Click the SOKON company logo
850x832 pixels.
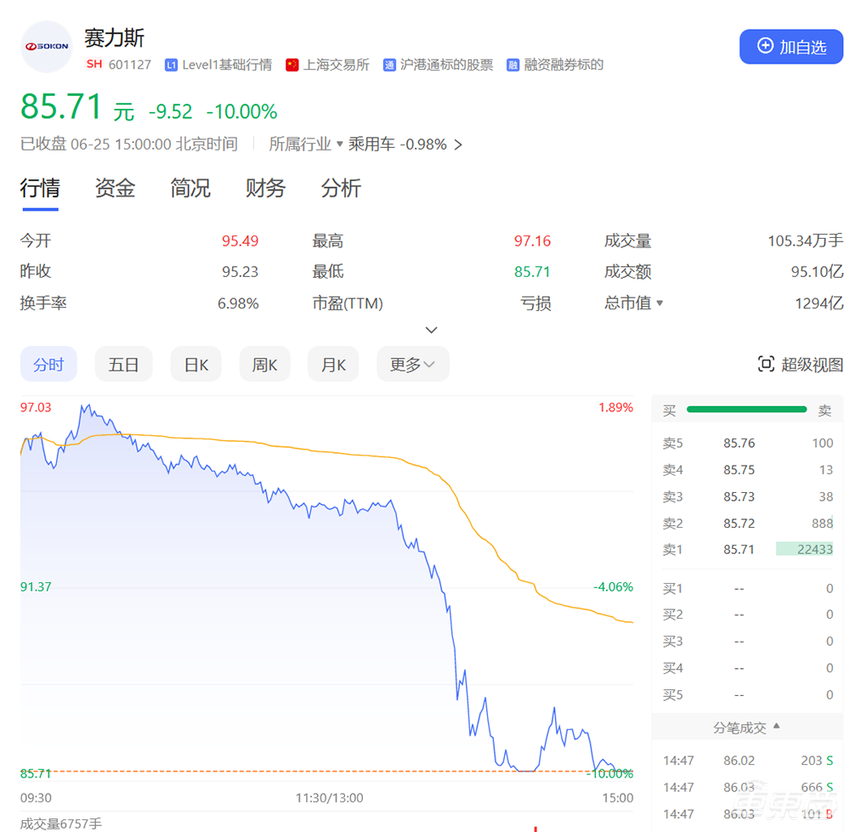tap(45, 47)
